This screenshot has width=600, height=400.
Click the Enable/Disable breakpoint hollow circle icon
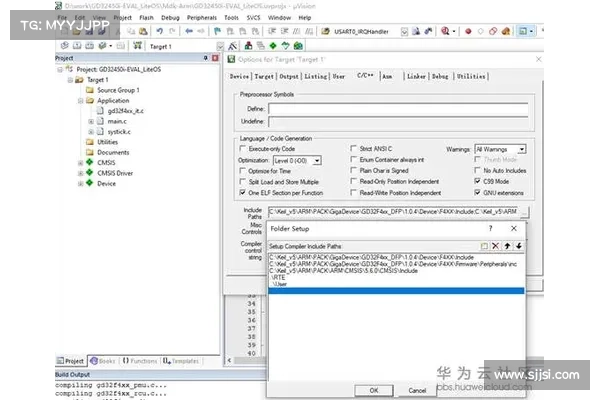(x=481, y=31)
